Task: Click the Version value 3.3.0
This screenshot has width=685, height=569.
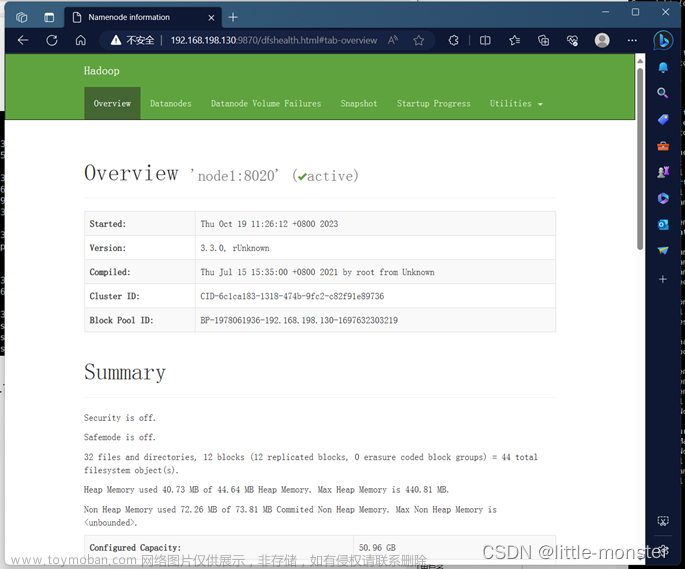Action: click(235, 248)
